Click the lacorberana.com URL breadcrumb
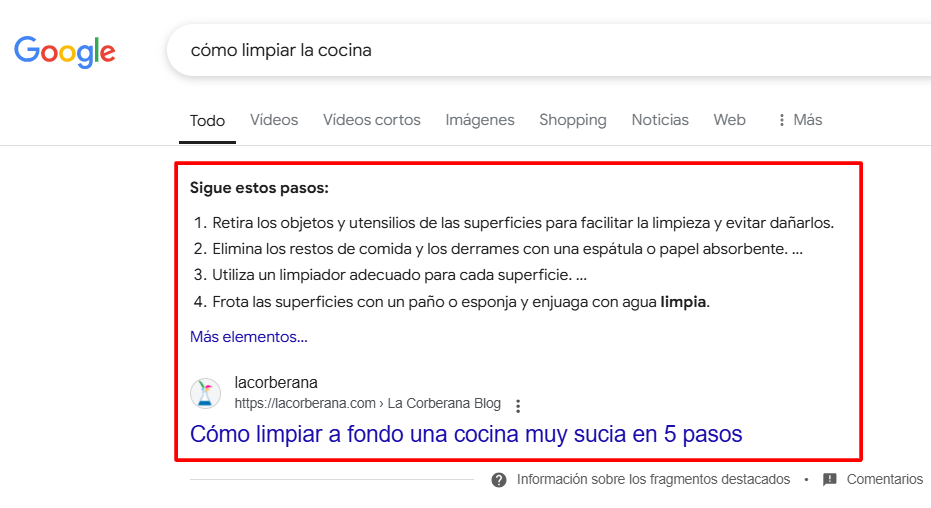 click(x=367, y=404)
